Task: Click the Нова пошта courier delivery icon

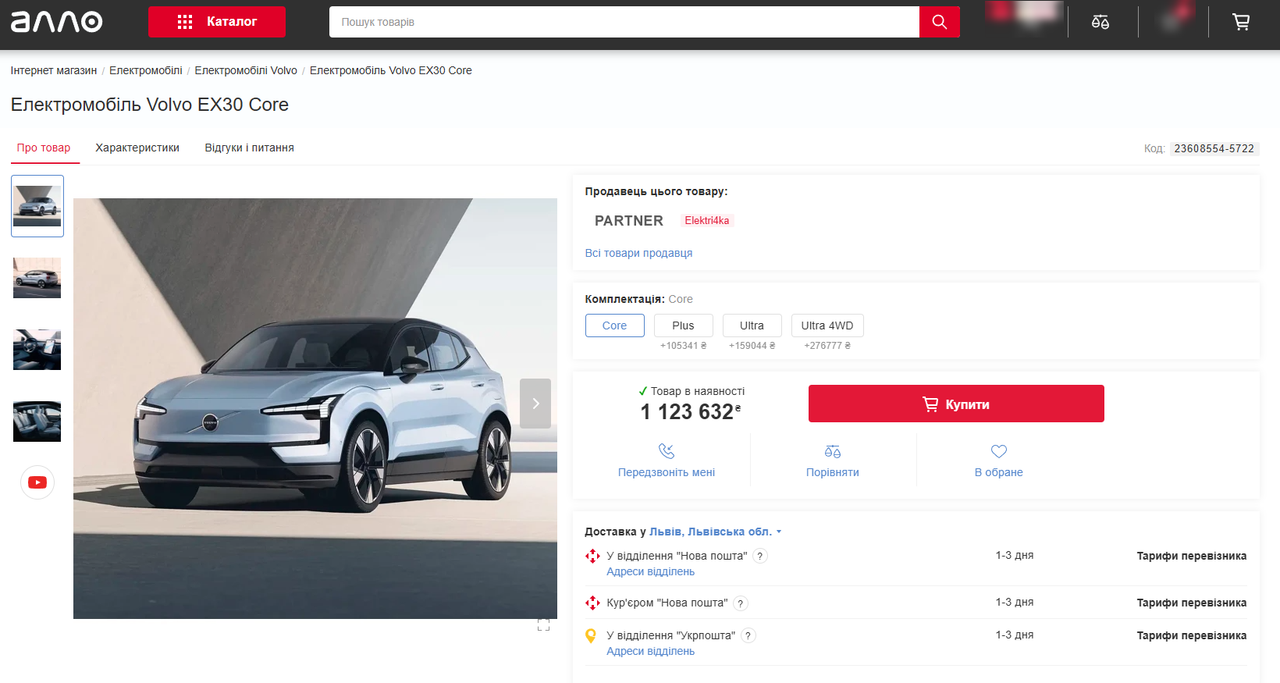Action: [592, 603]
